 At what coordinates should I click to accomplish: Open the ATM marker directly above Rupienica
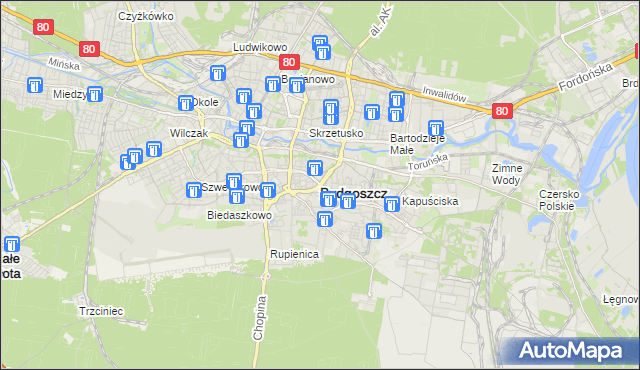pyautogui.click(x=325, y=219)
